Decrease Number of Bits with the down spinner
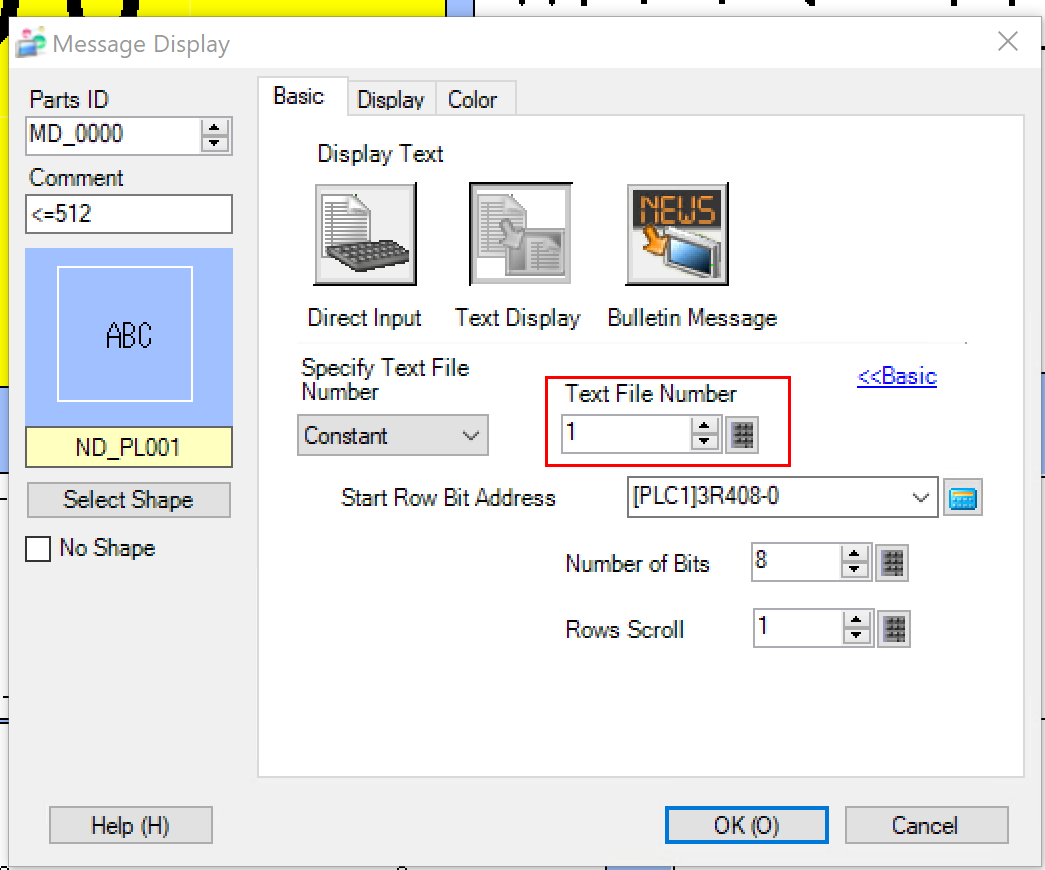The height and width of the screenshot is (870, 1045). (854, 570)
